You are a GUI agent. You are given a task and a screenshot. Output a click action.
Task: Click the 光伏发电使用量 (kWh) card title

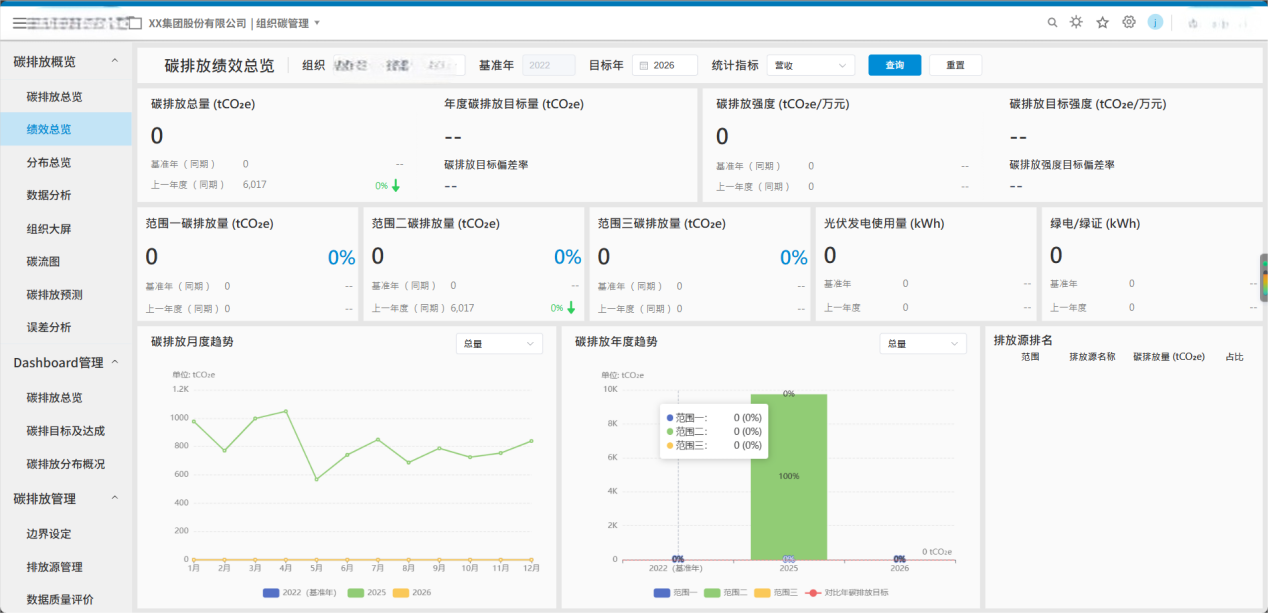pos(883,224)
